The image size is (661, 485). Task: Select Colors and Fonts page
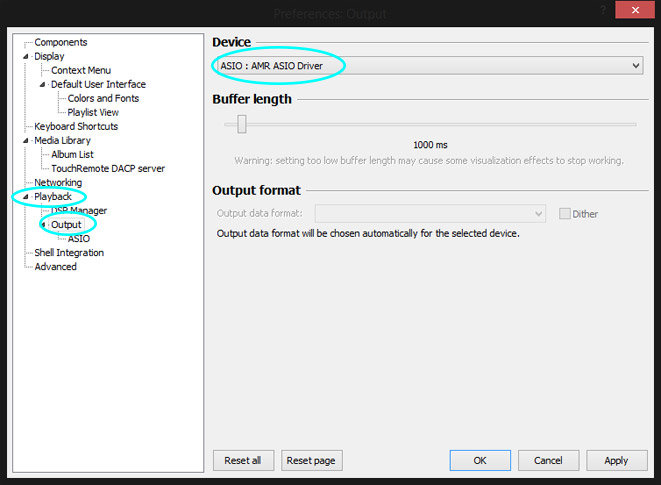click(x=103, y=99)
